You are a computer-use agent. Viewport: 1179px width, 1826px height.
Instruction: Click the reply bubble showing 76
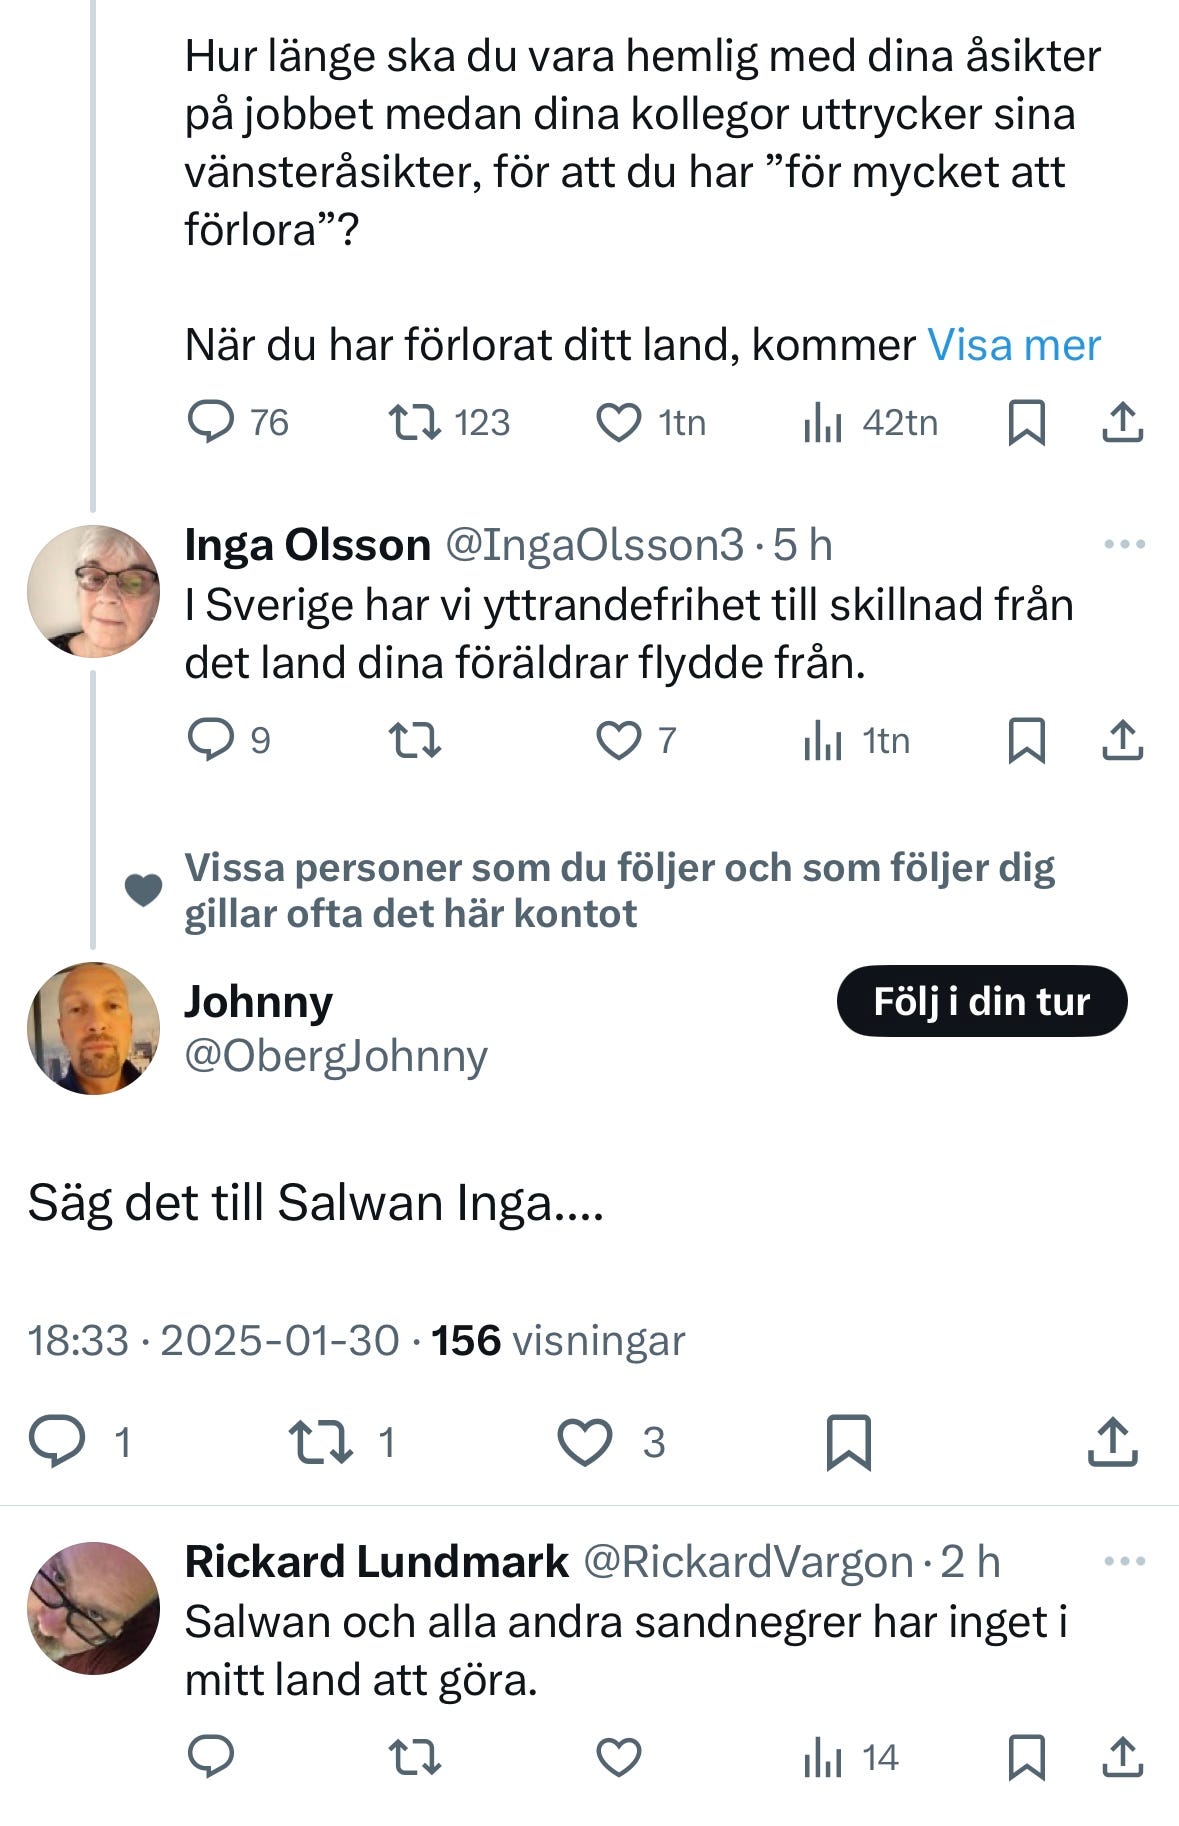[x=212, y=423]
